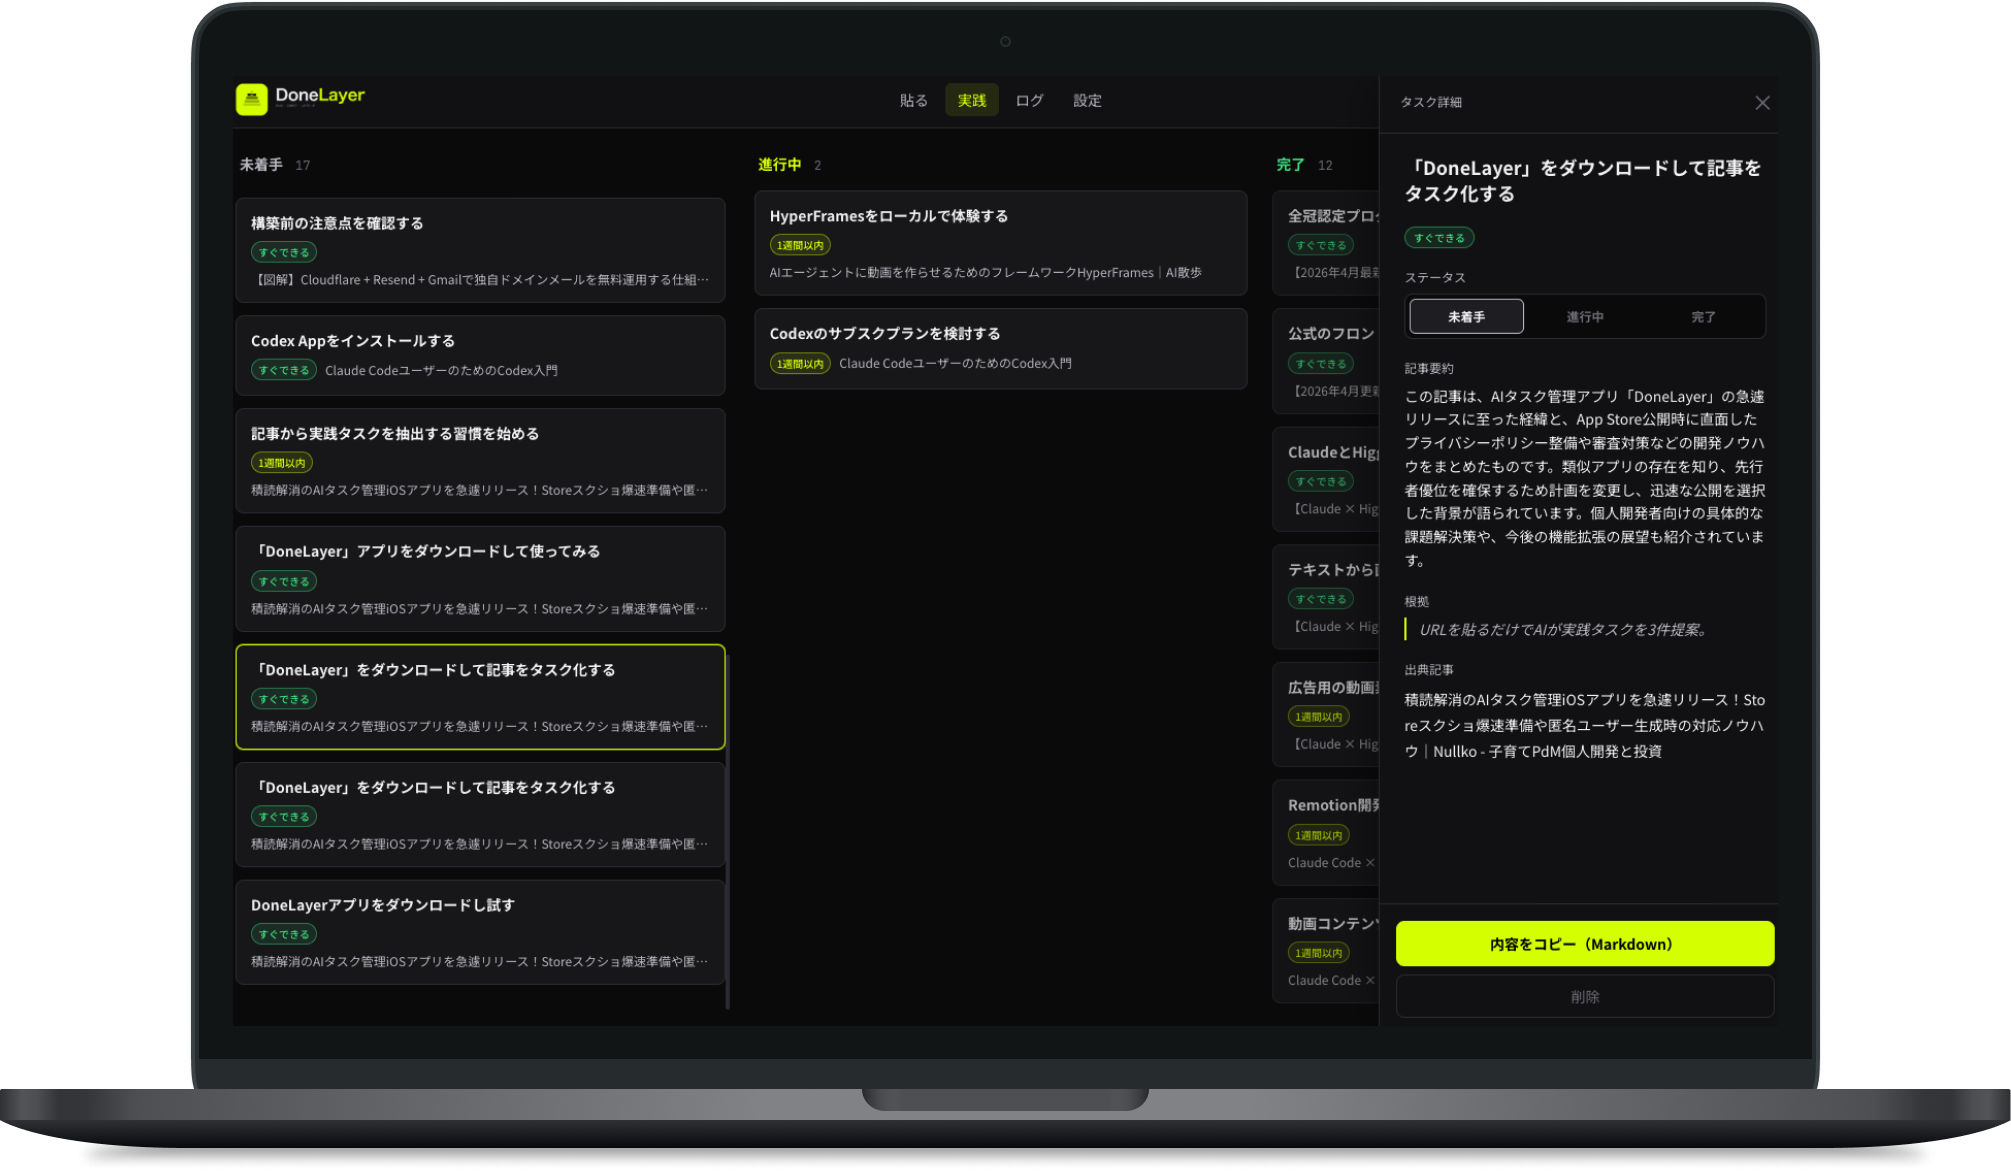Set status to 未着手
2011x1171 pixels.
tap(1466, 316)
